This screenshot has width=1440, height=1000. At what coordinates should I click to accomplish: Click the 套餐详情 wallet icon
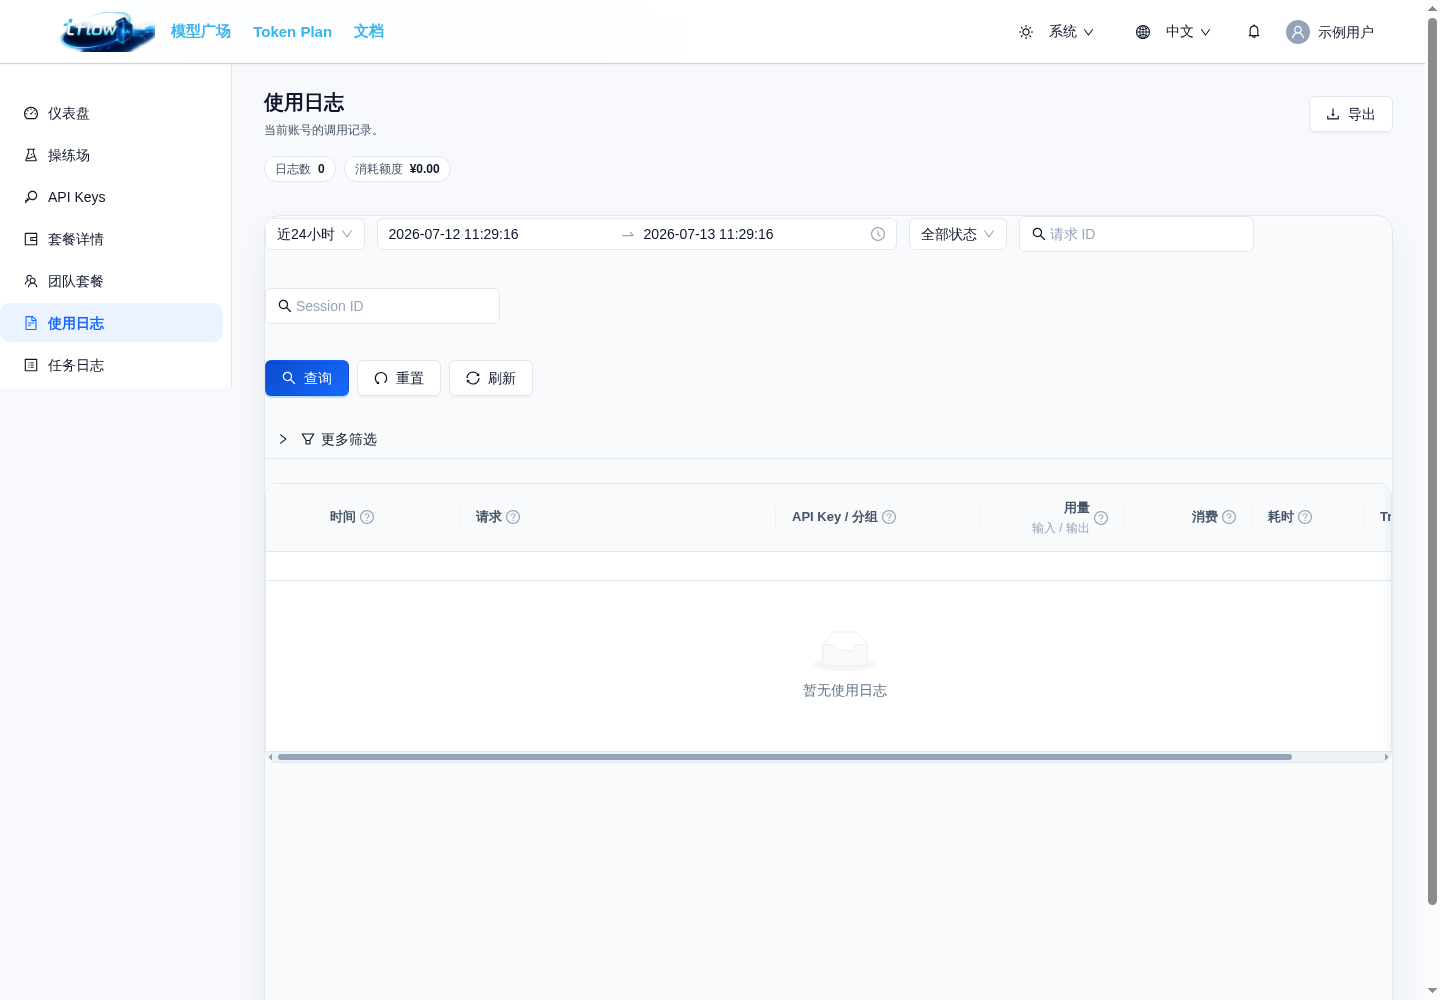[31, 239]
